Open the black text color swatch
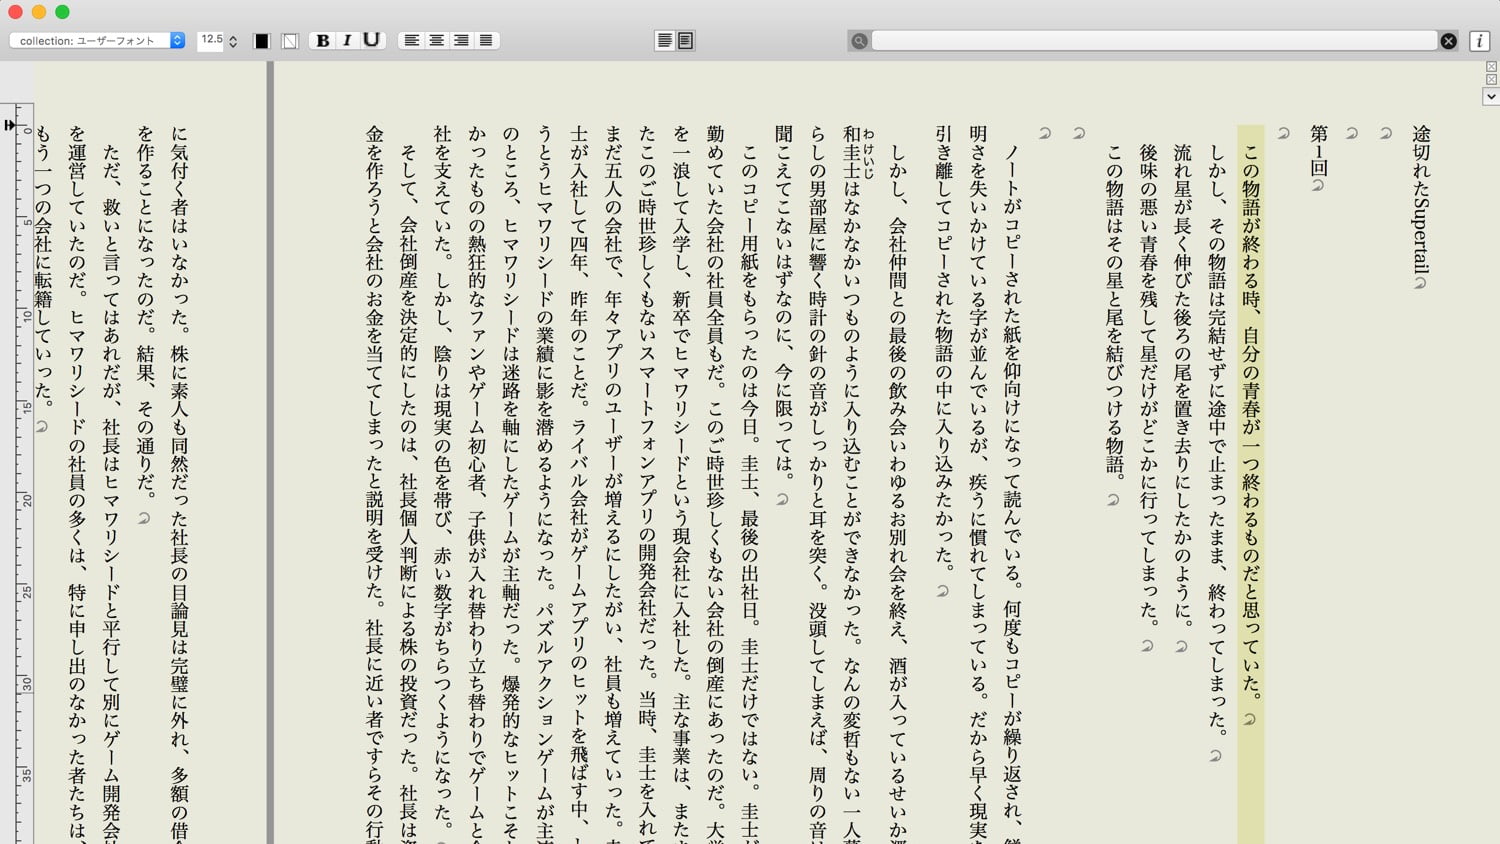The width and height of the screenshot is (1500, 844). [262, 41]
